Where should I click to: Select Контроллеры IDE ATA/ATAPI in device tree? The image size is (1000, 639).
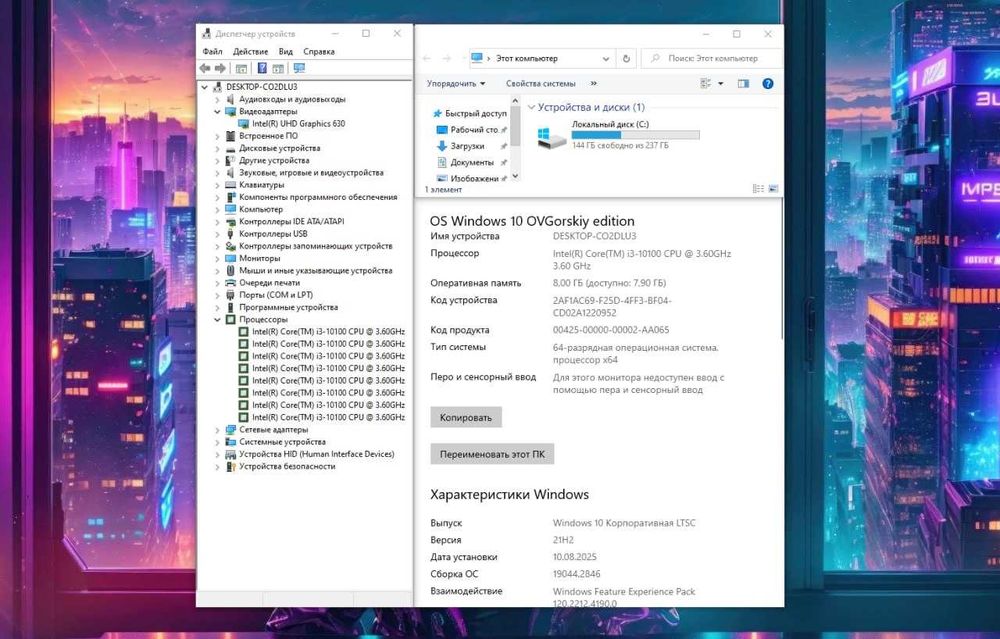coord(291,221)
